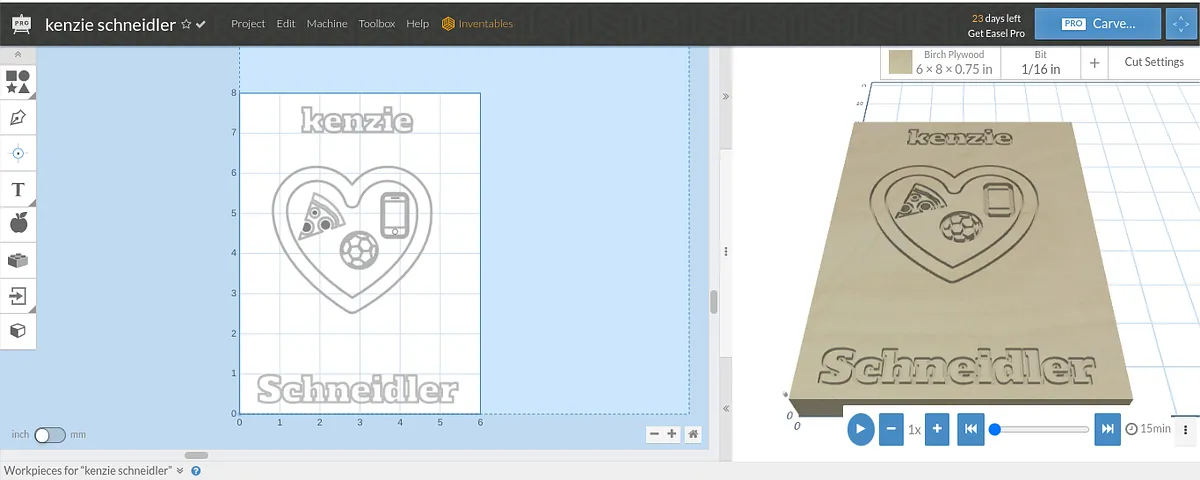Open the Icons library apple
Screen dimensions: 1200x480
coord(18,224)
